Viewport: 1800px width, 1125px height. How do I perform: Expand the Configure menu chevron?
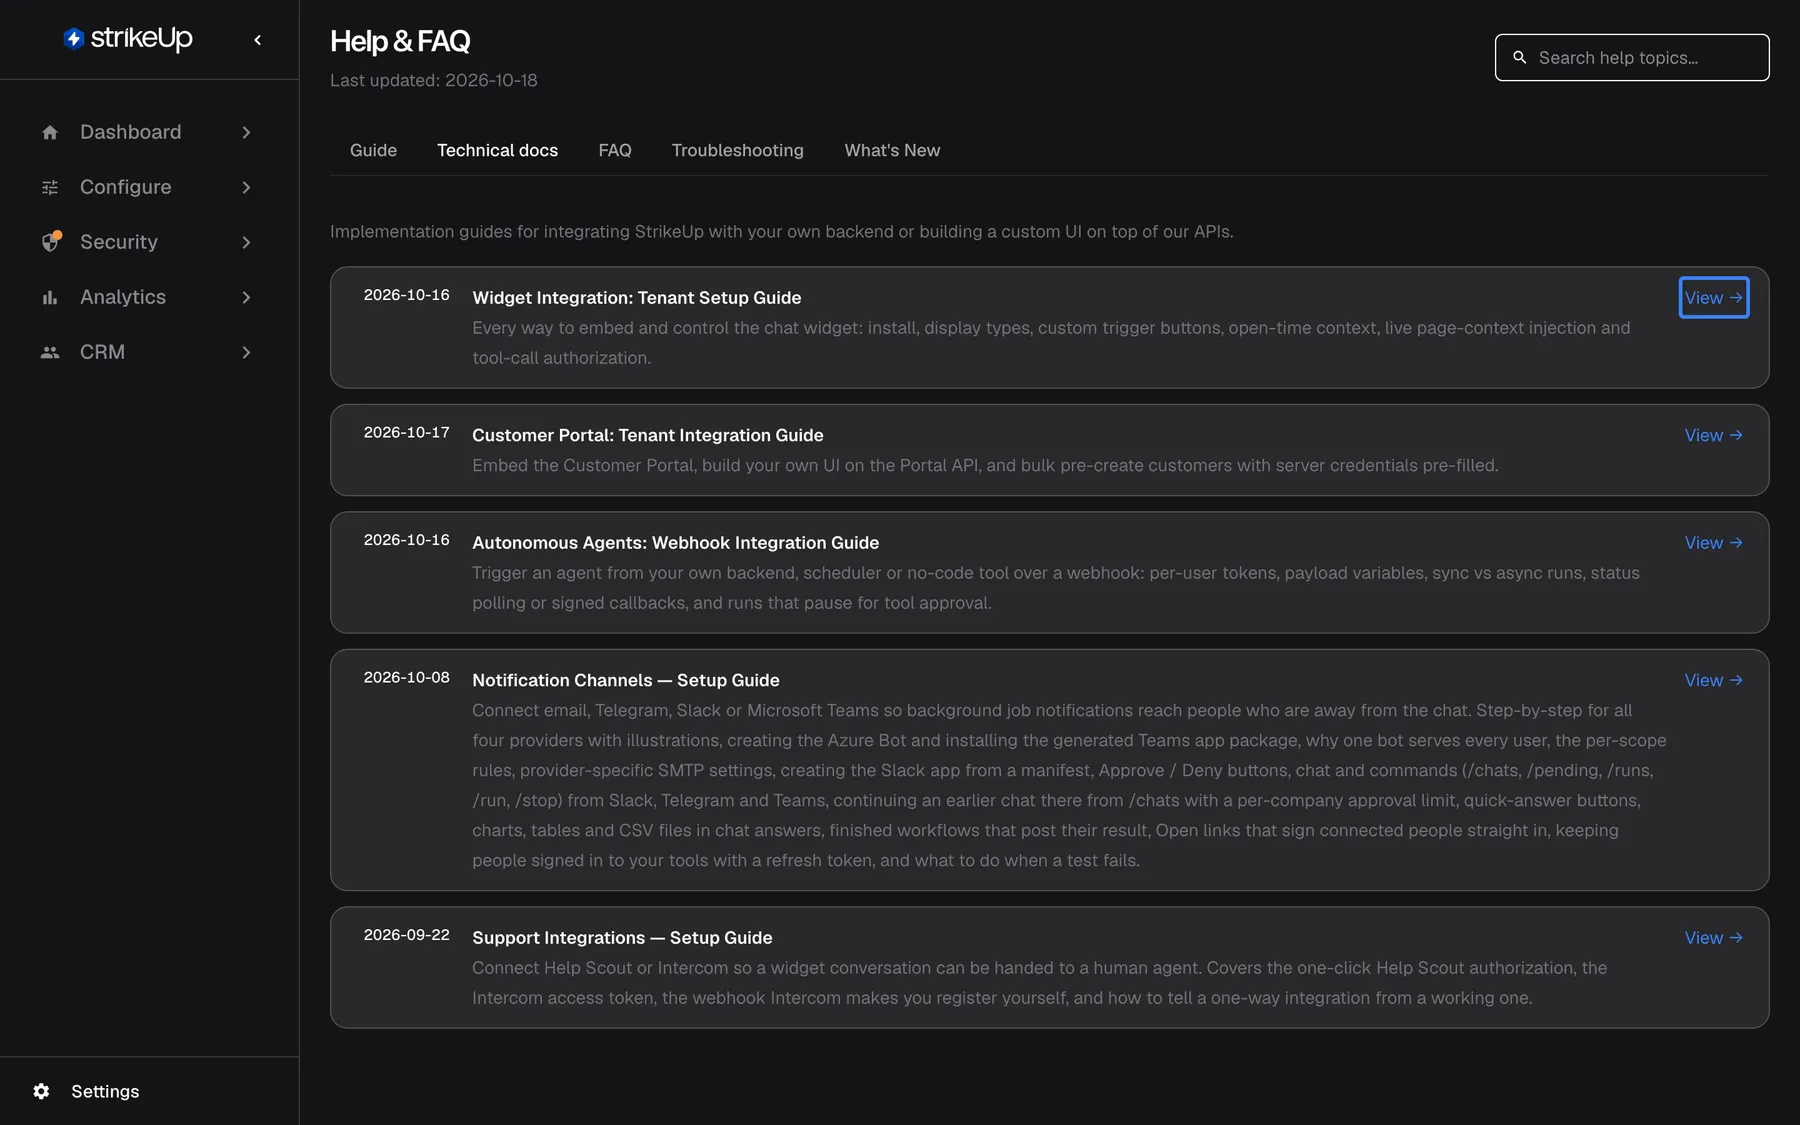(x=246, y=187)
